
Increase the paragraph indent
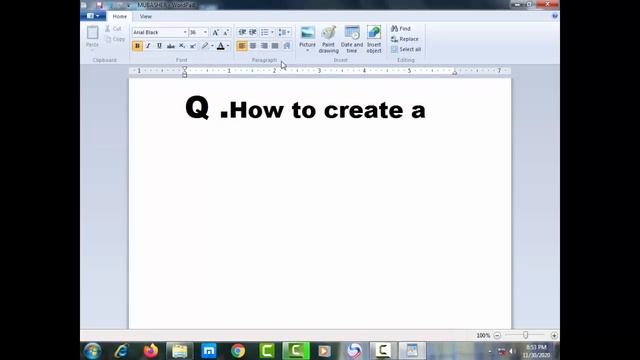coord(253,32)
